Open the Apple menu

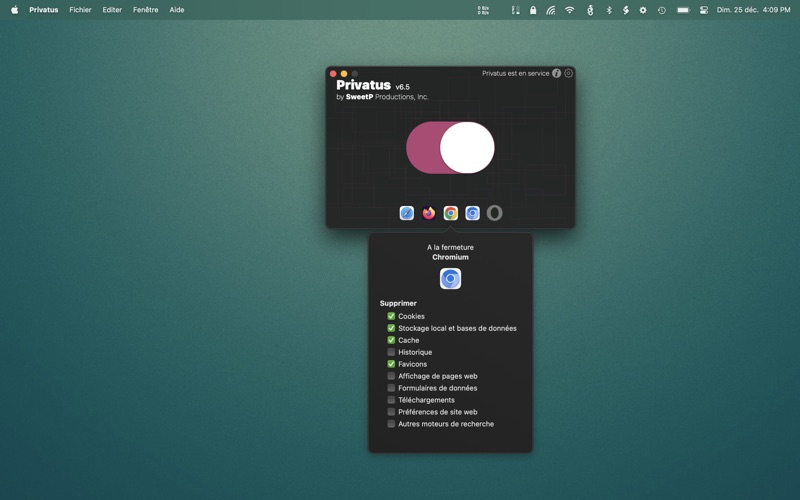(x=15, y=10)
